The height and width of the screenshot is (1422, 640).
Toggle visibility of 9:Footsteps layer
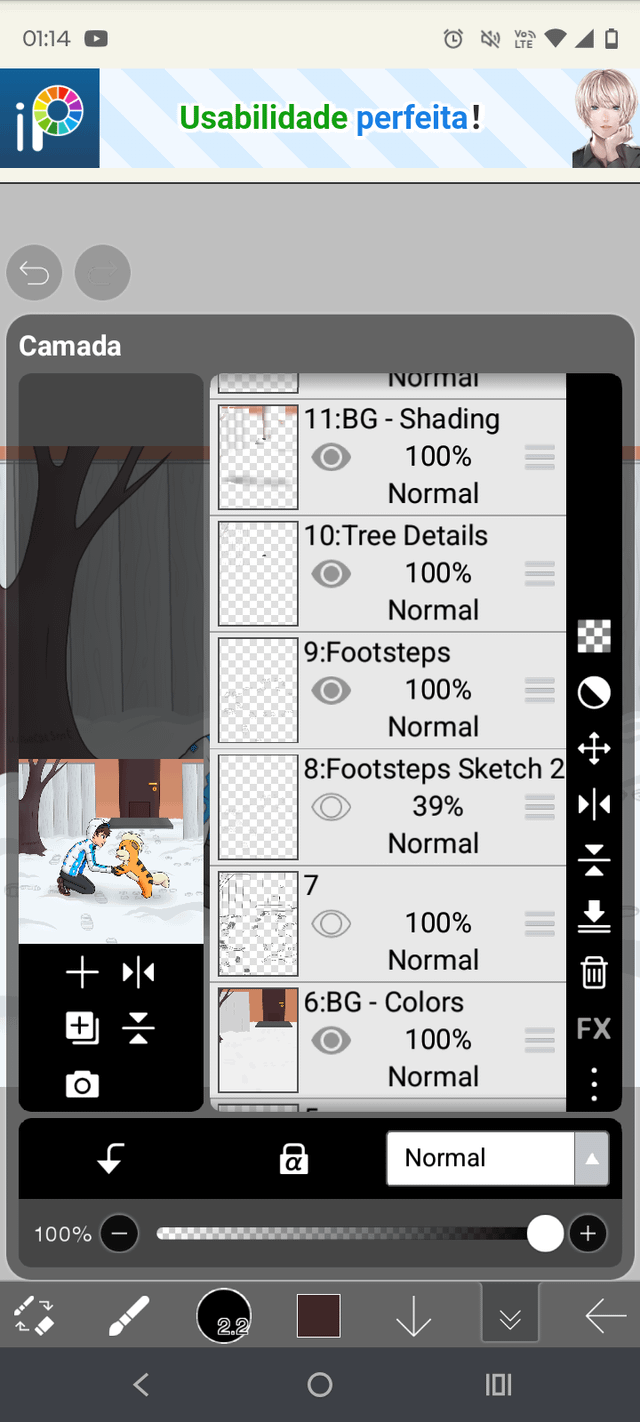(x=331, y=690)
